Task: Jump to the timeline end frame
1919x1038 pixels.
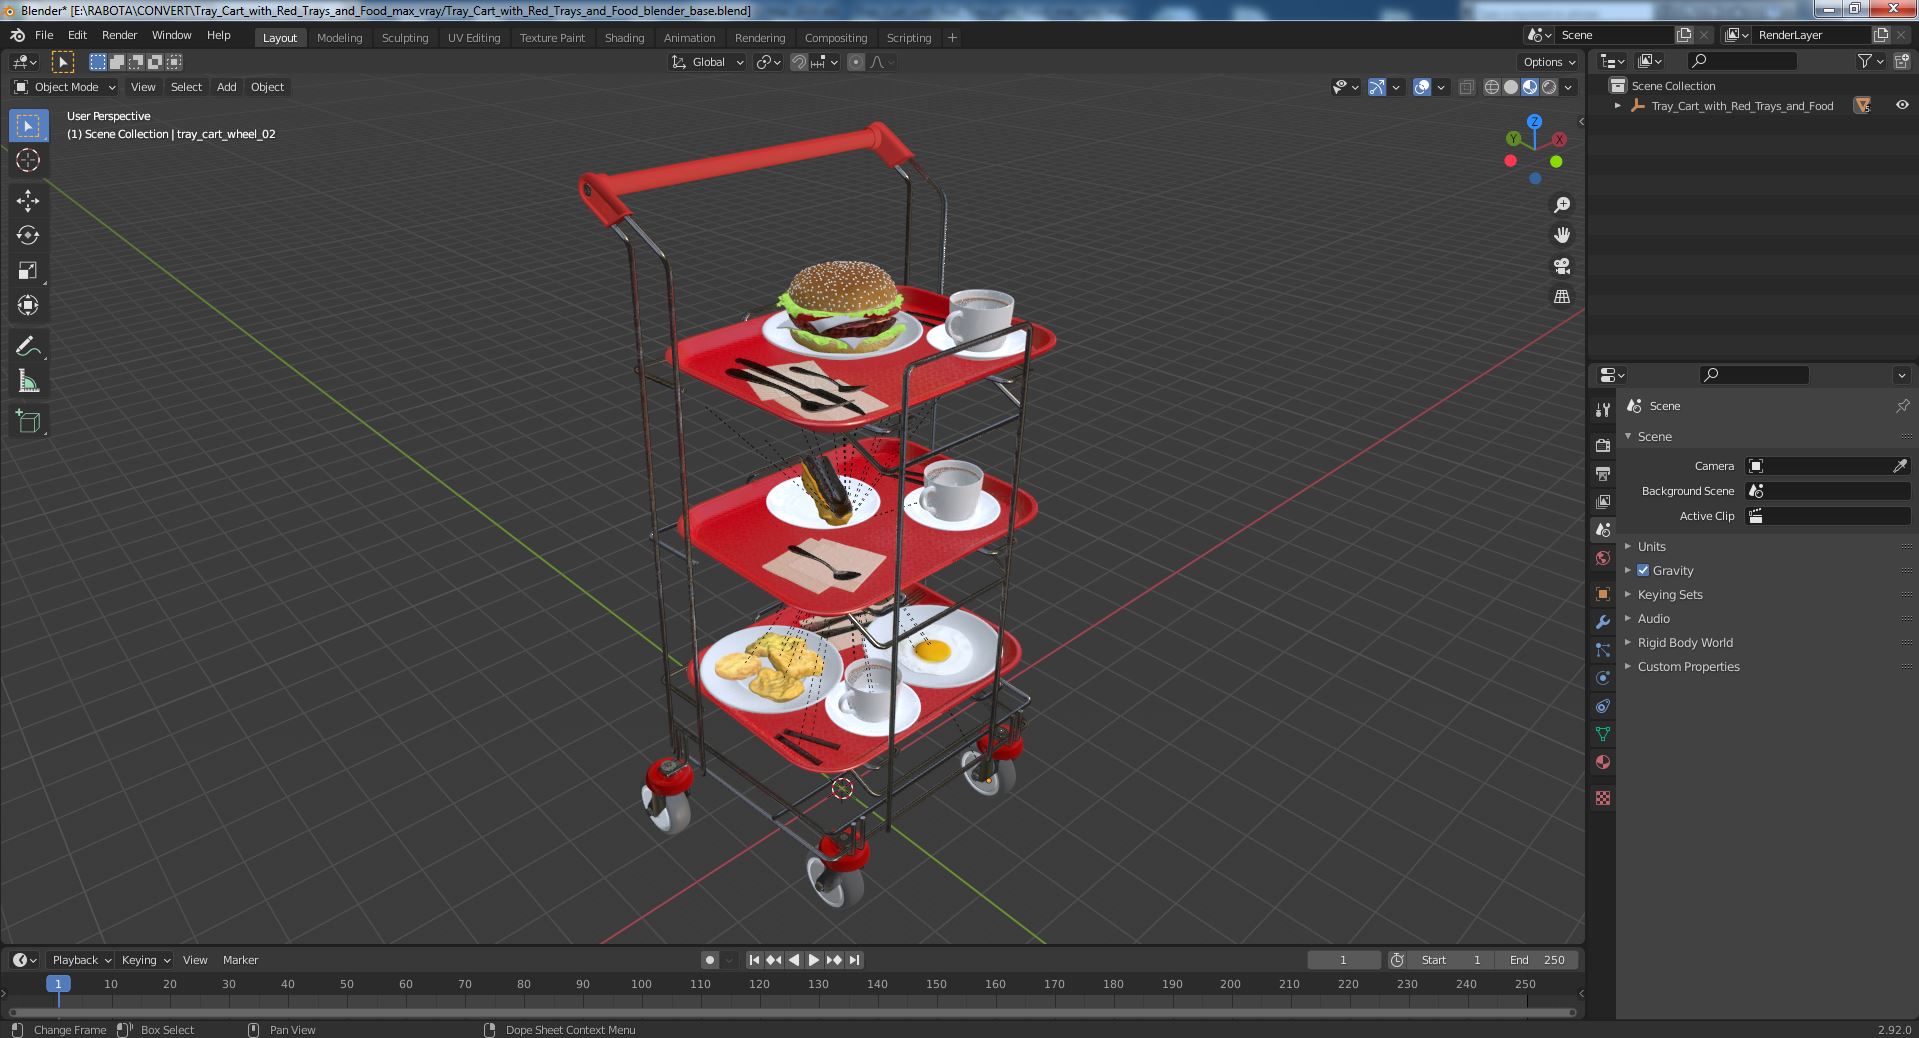Action: (854, 960)
